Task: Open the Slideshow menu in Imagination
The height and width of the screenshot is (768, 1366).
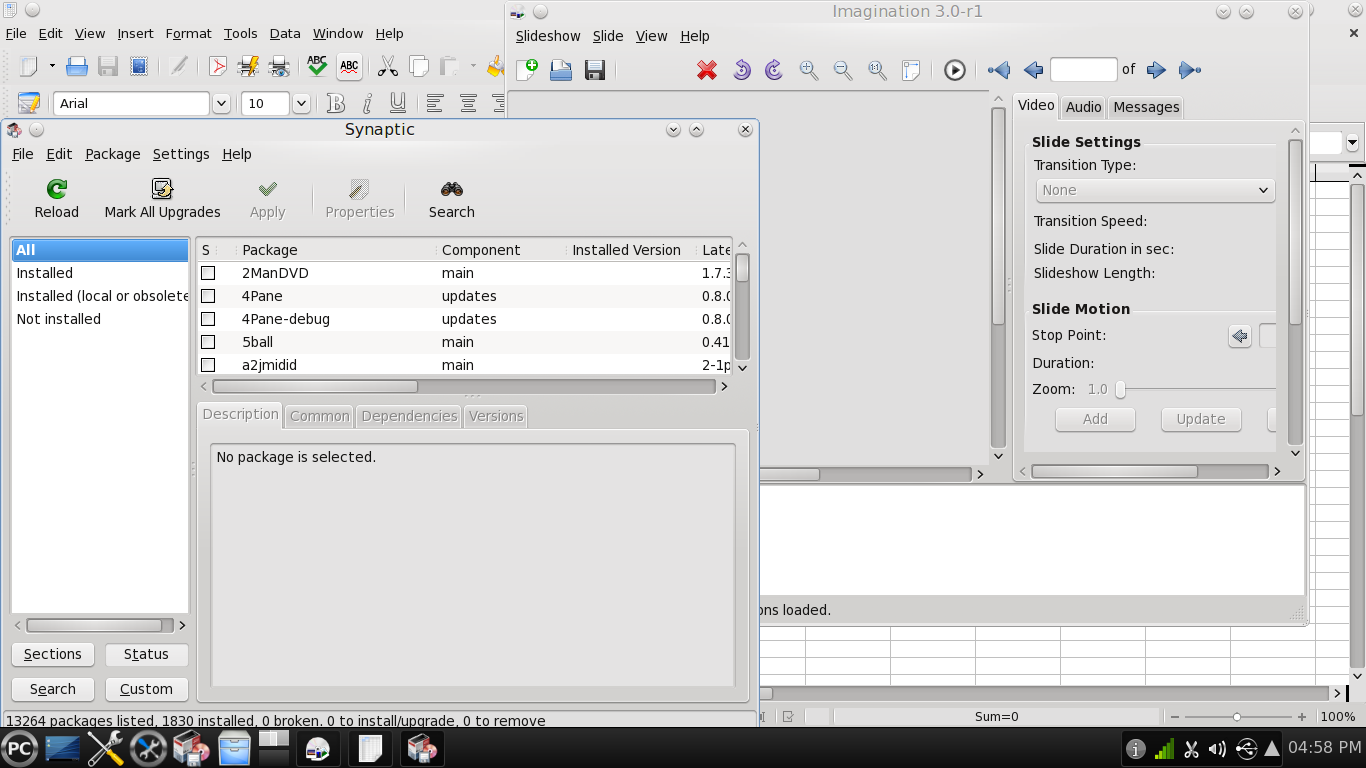Action: coord(548,36)
